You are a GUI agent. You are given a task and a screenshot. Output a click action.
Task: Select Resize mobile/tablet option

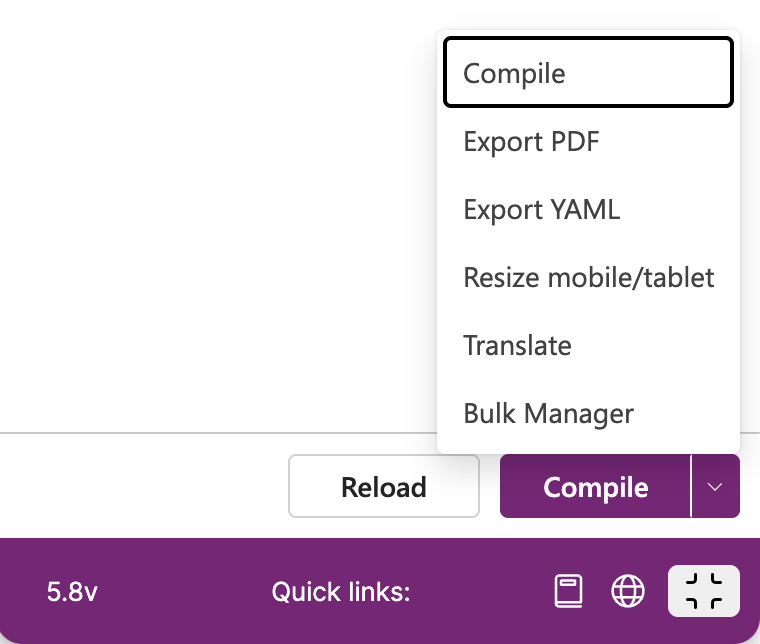point(588,277)
